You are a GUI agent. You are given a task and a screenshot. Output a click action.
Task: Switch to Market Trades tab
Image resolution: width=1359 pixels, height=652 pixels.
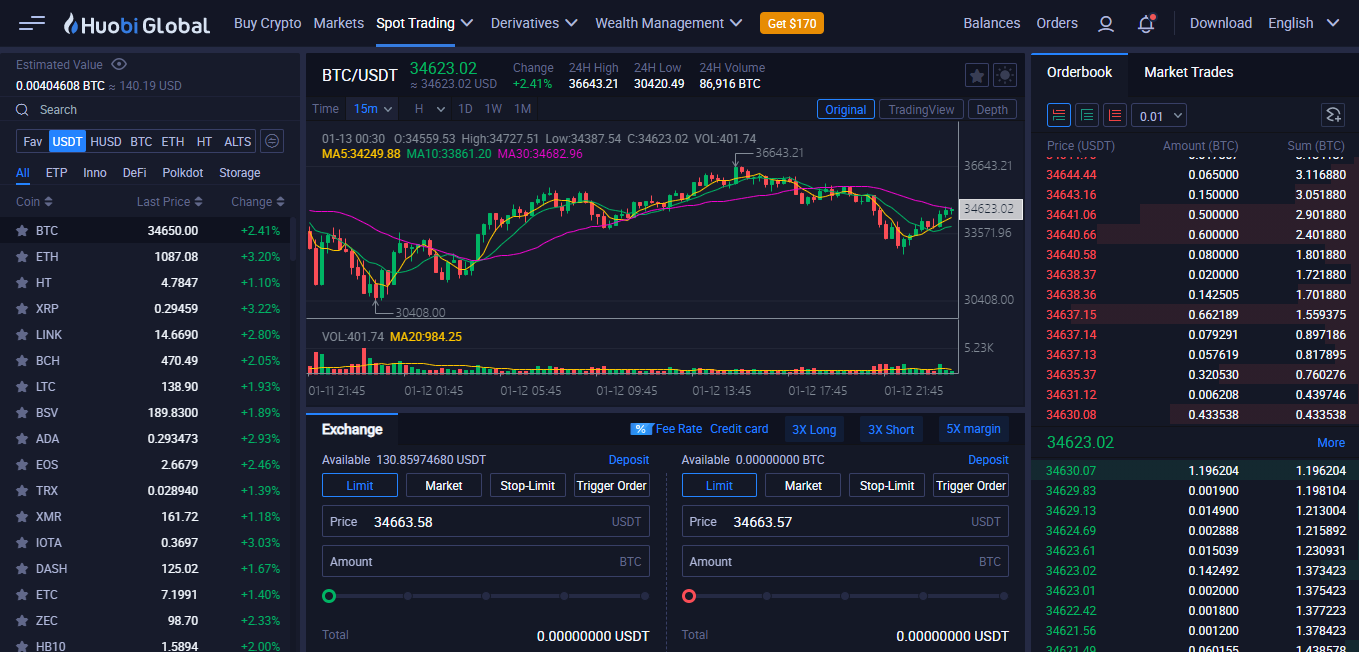click(1188, 72)
